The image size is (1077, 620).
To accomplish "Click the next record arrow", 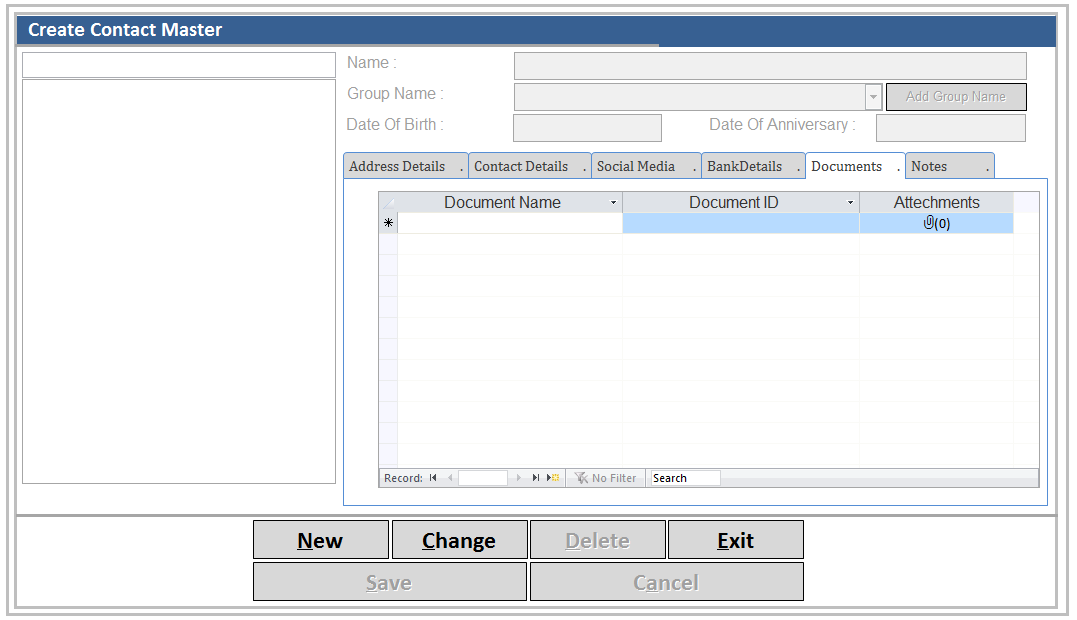I will tap(519, 478).
